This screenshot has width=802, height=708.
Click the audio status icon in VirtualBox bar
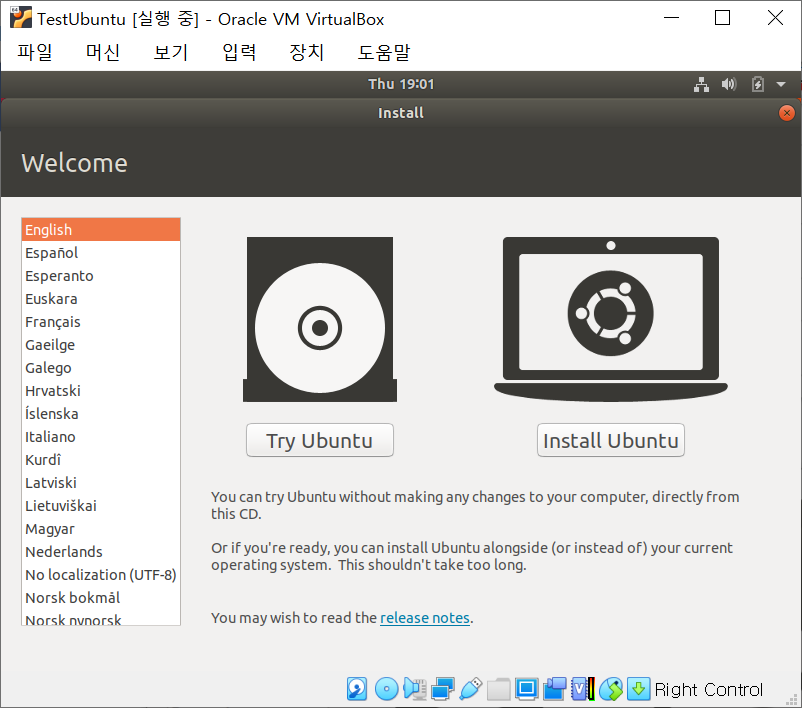coord(415,689)
